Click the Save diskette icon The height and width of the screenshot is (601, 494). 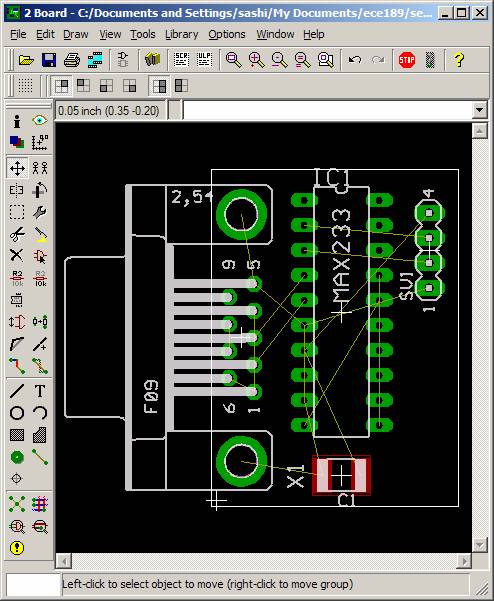point(49,60)
